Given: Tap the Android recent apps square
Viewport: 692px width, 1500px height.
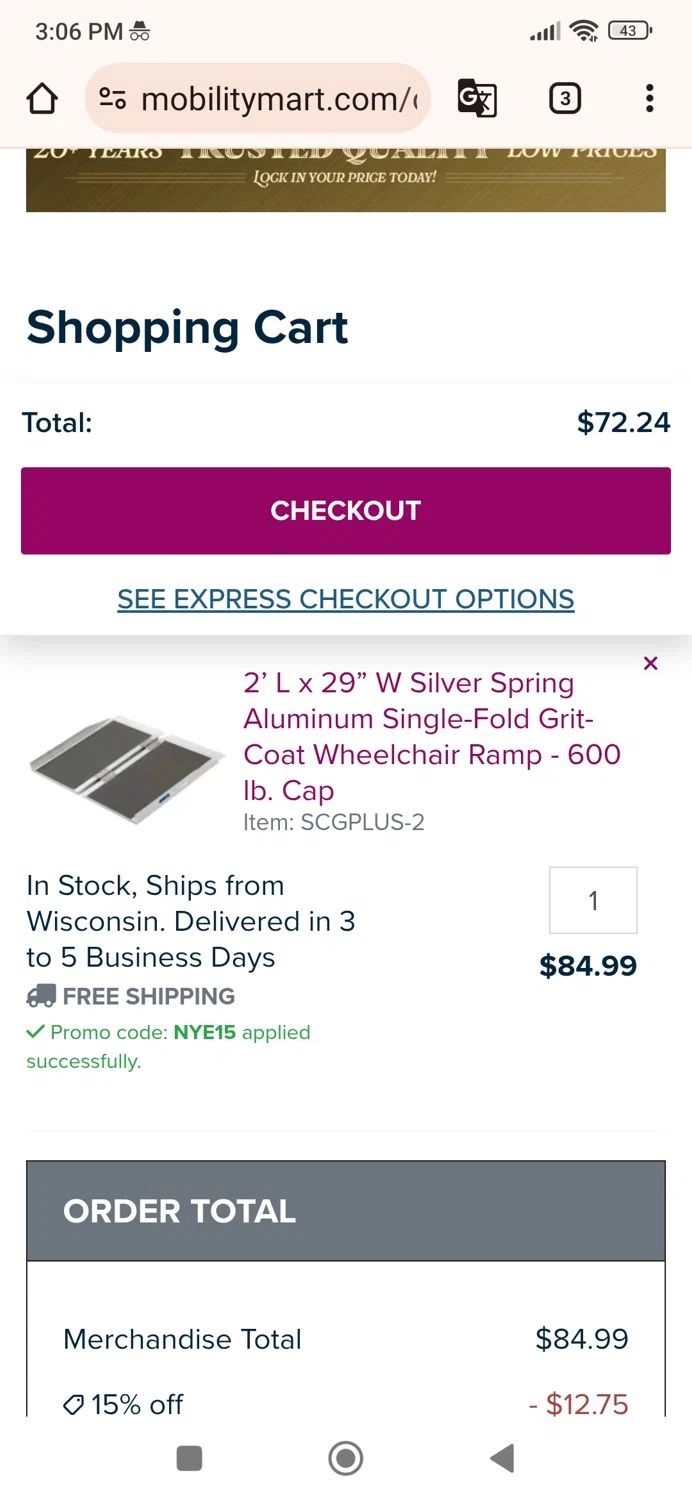Looking at the screenshot, I should point(189,1458).
